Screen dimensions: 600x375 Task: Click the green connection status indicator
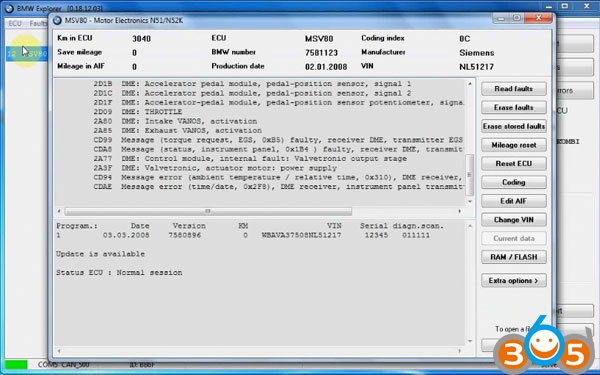pos(16,364)
